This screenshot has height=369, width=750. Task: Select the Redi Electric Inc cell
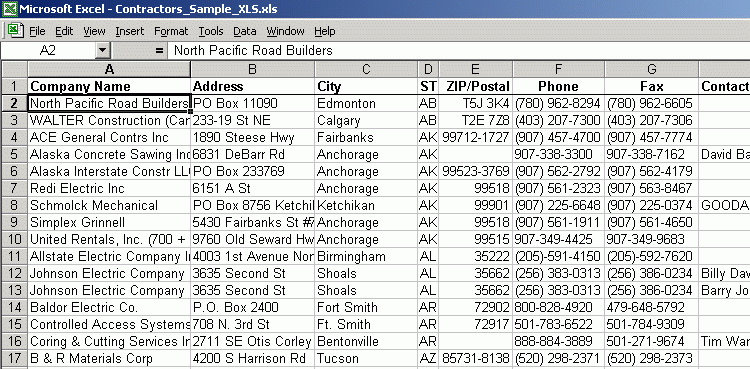109,188
